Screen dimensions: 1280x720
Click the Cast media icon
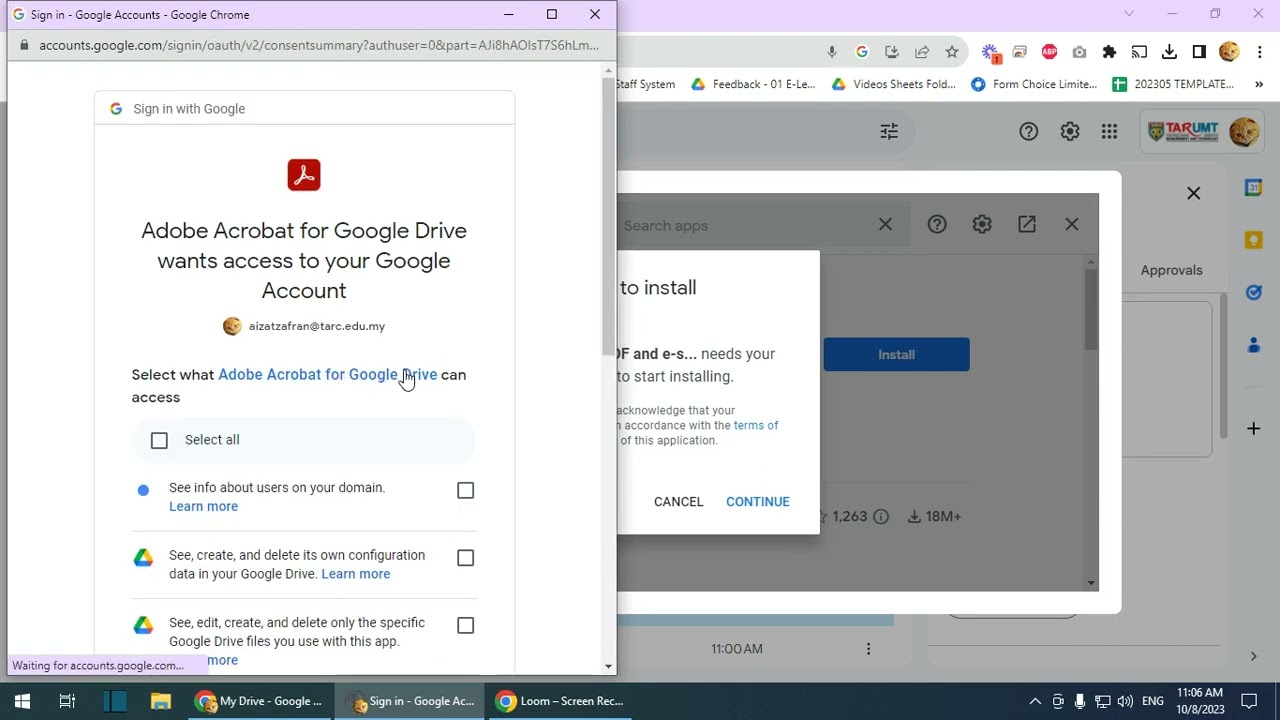(x=1139, y=52)
